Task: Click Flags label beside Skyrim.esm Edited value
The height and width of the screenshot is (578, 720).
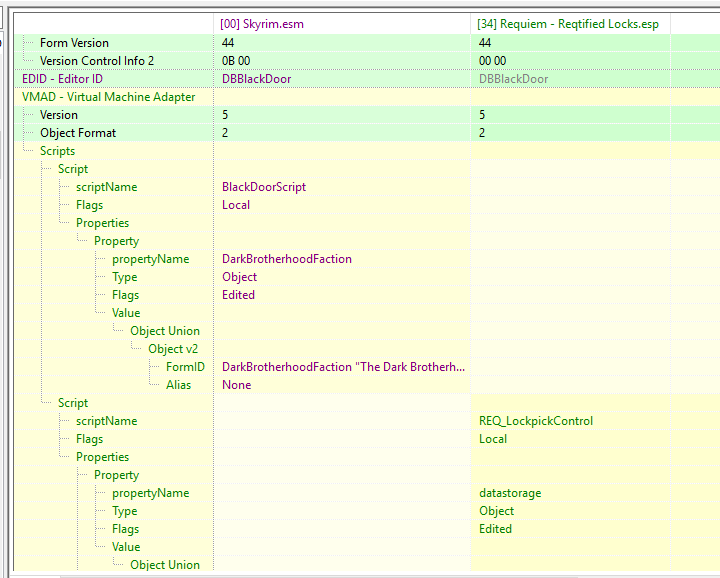Action: (x=125, y=295)
